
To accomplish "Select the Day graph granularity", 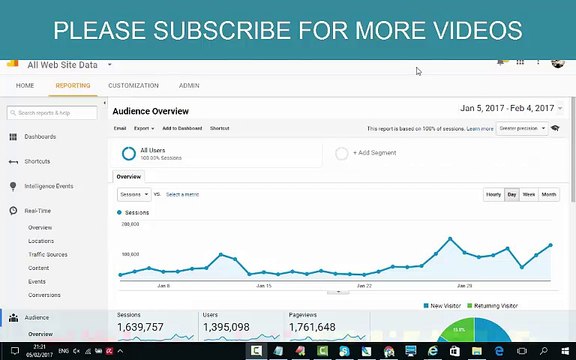I will [512, 195].
